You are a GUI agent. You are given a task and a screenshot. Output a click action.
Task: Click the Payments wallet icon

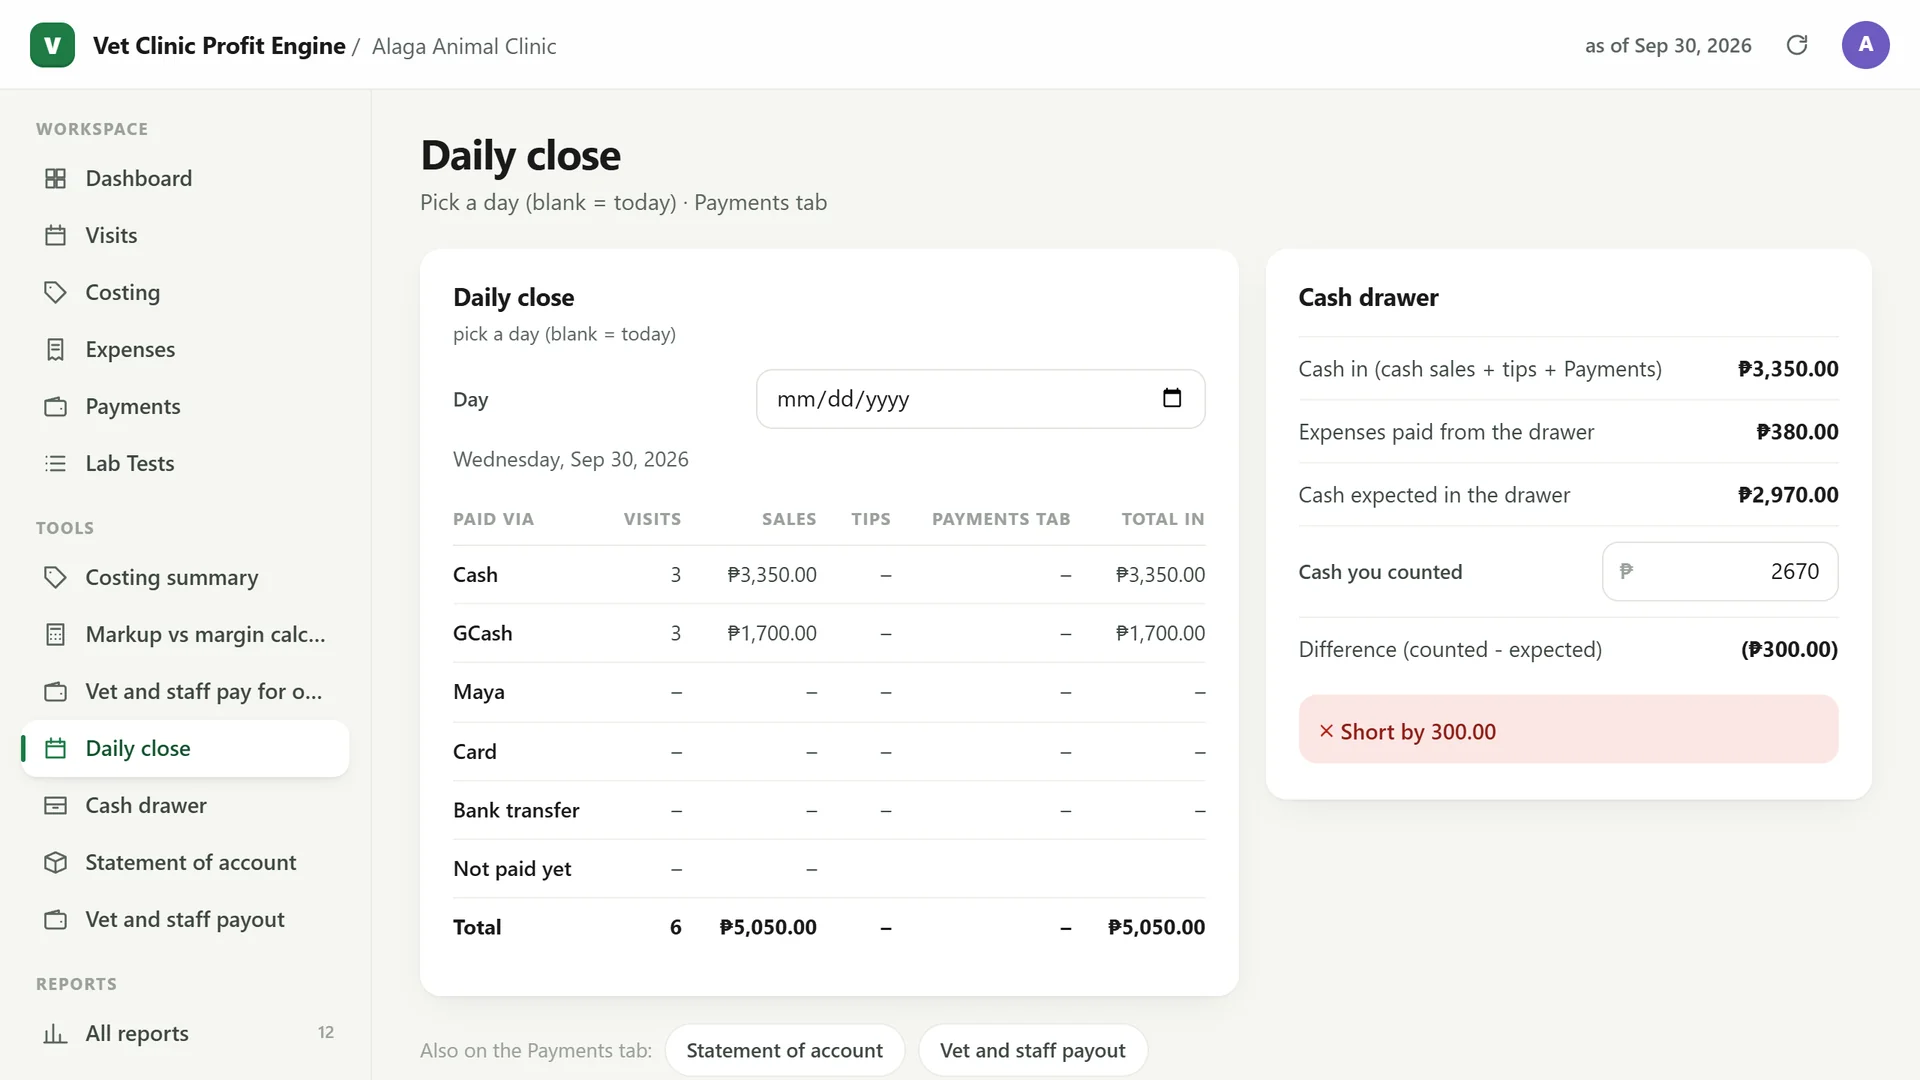tap(56, 406)
